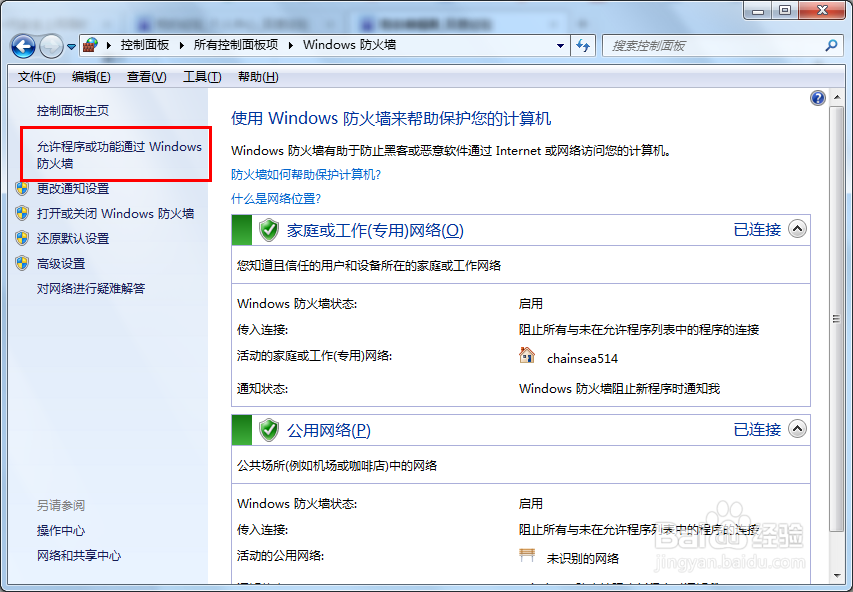Click the shield icon beside 高级设置
The width and height of the screenshot is (853, 592).
(22, 263)
